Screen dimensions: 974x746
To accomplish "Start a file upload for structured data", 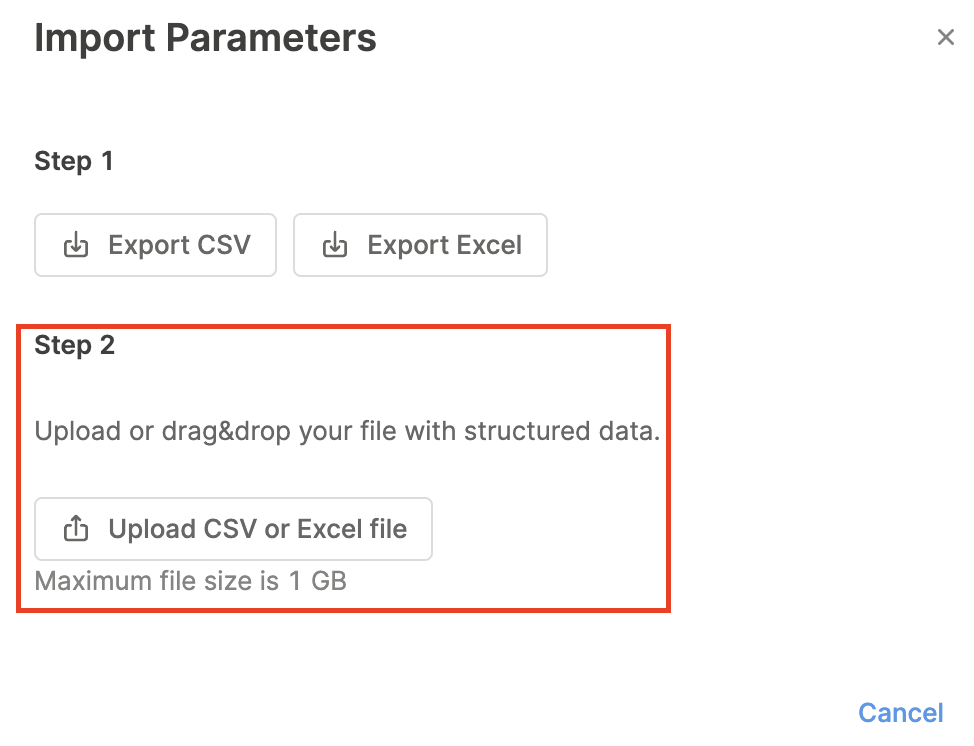I will (x=233, y=529).
